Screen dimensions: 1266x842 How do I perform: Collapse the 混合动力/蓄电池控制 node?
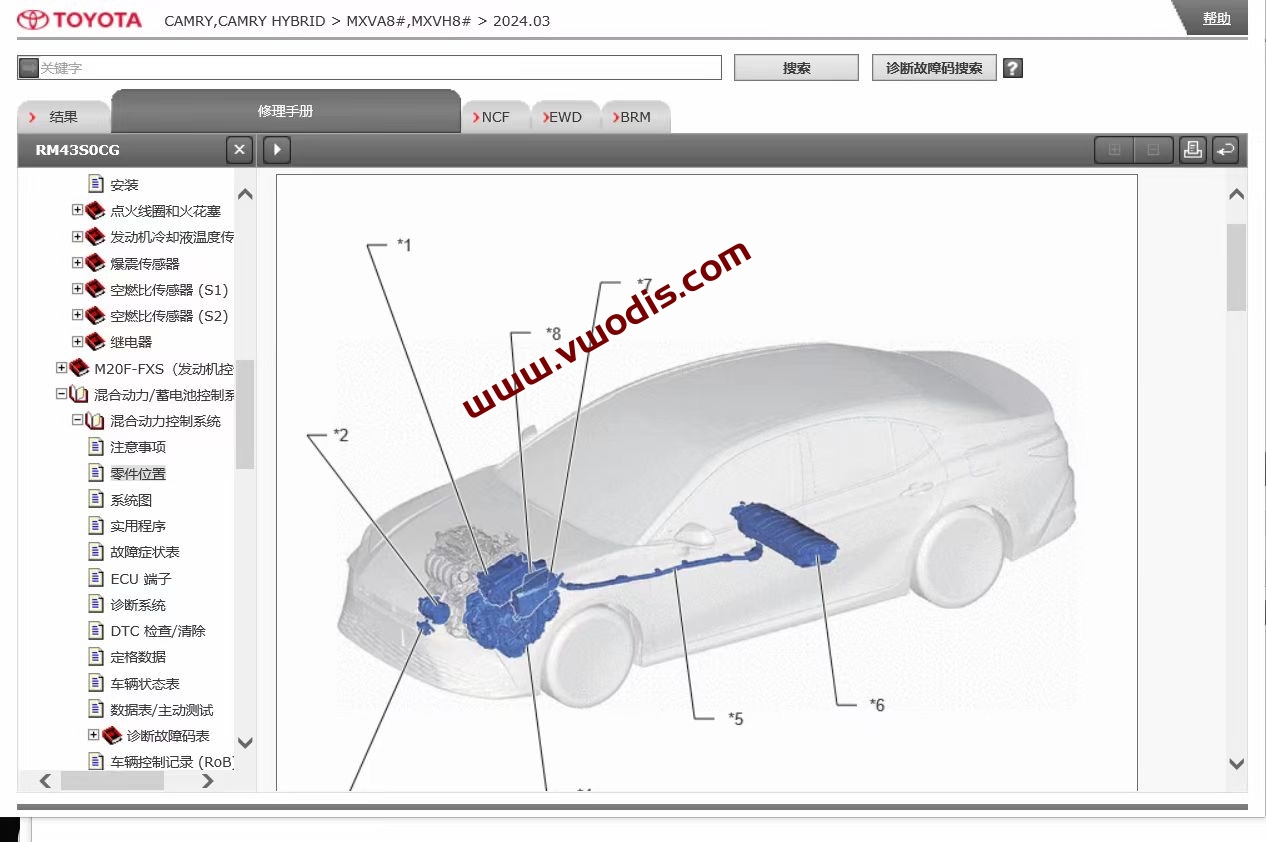[x=61, y=393]
